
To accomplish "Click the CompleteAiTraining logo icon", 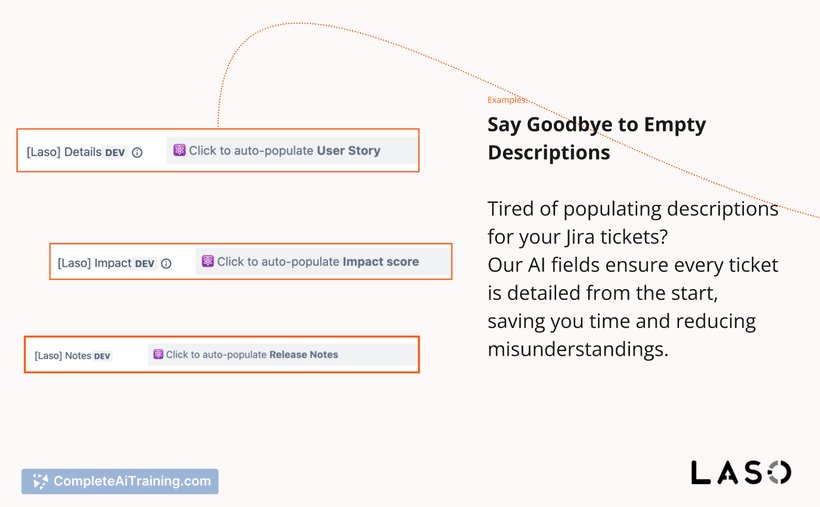I will click(x=40, y=481).
